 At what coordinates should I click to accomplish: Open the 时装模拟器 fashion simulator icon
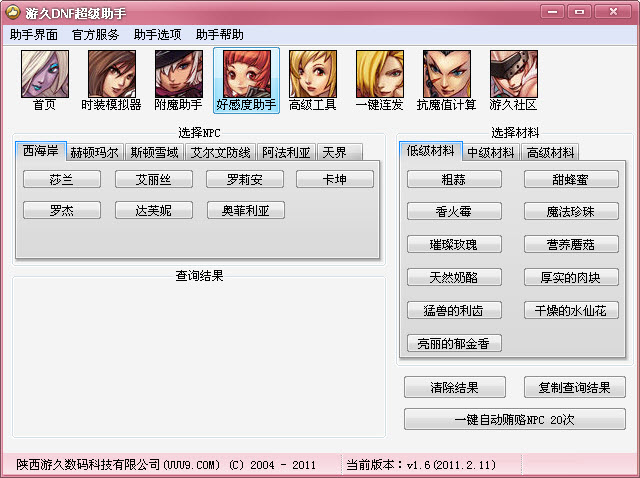pos(111,80)
